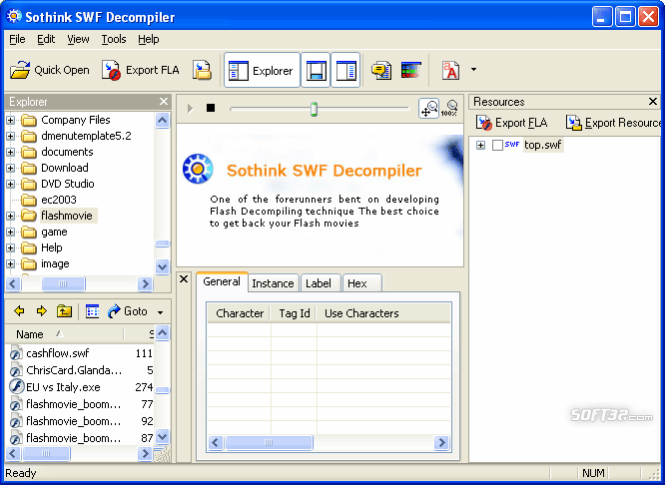Click folder tree scroll down arrow
Viewport: 665px width, 485px height.
coord(162,267)
